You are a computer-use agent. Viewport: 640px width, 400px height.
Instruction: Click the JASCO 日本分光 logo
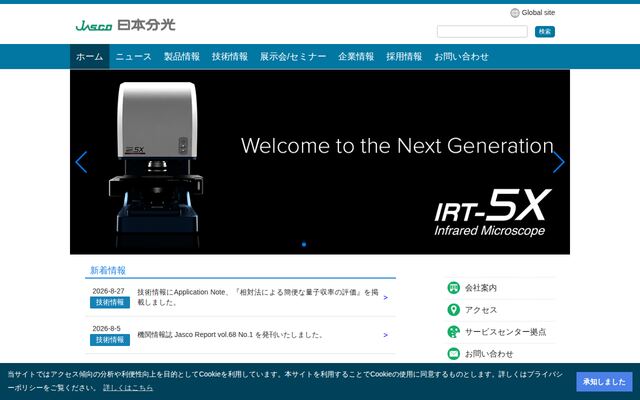pos(125,25)
